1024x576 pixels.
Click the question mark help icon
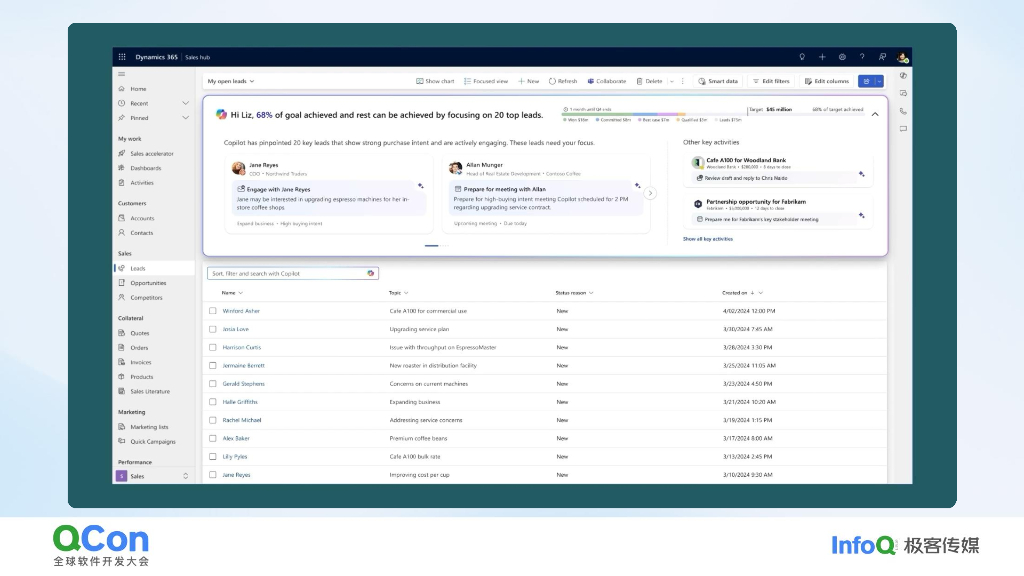862,57
